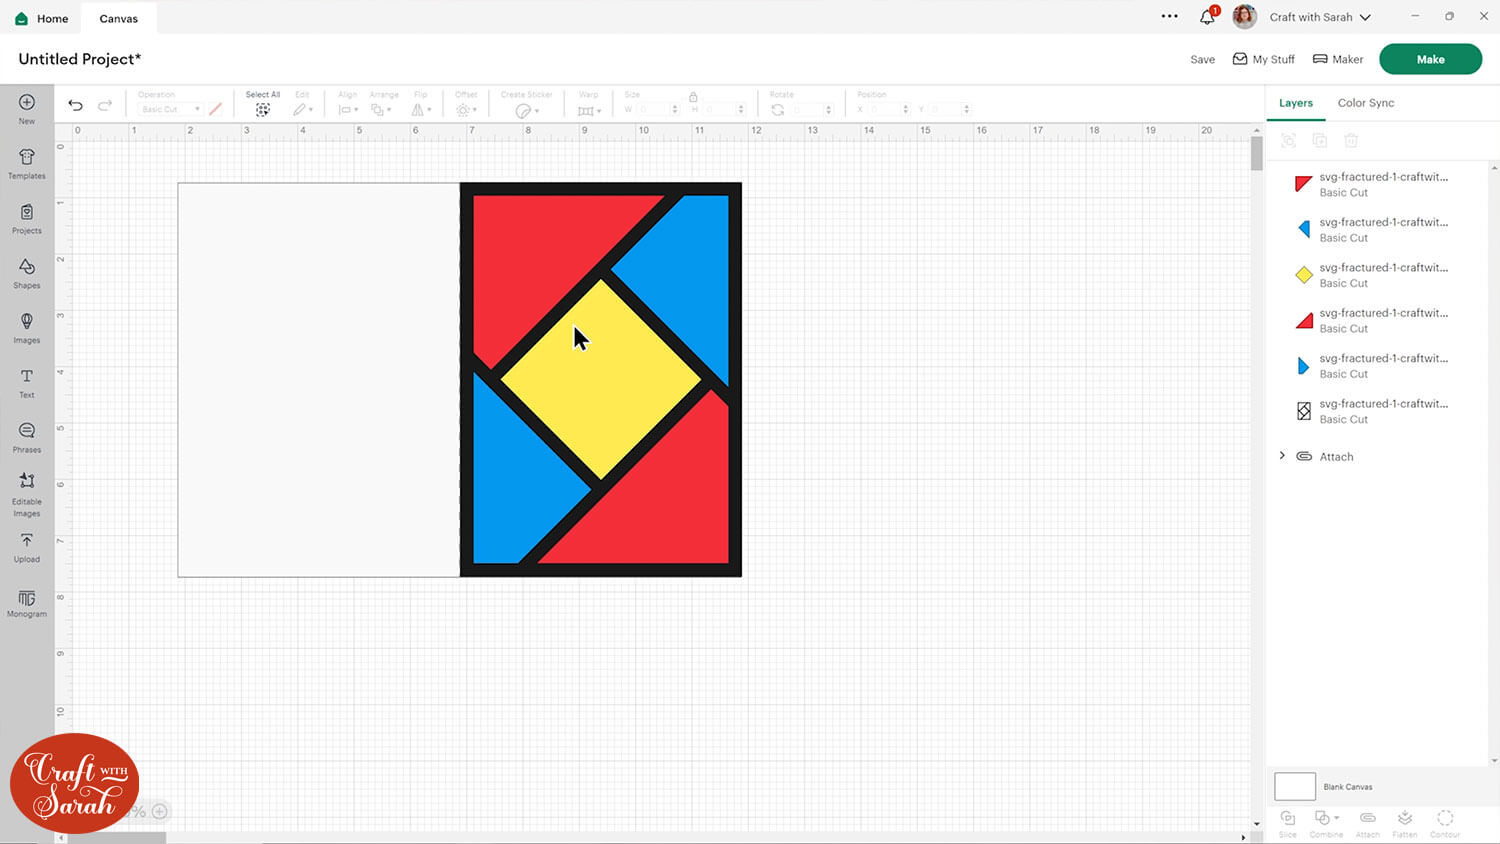Screen dimensions: 1500x844
Task: Switch to the Color Sync tab
Action: [1366, 103]
